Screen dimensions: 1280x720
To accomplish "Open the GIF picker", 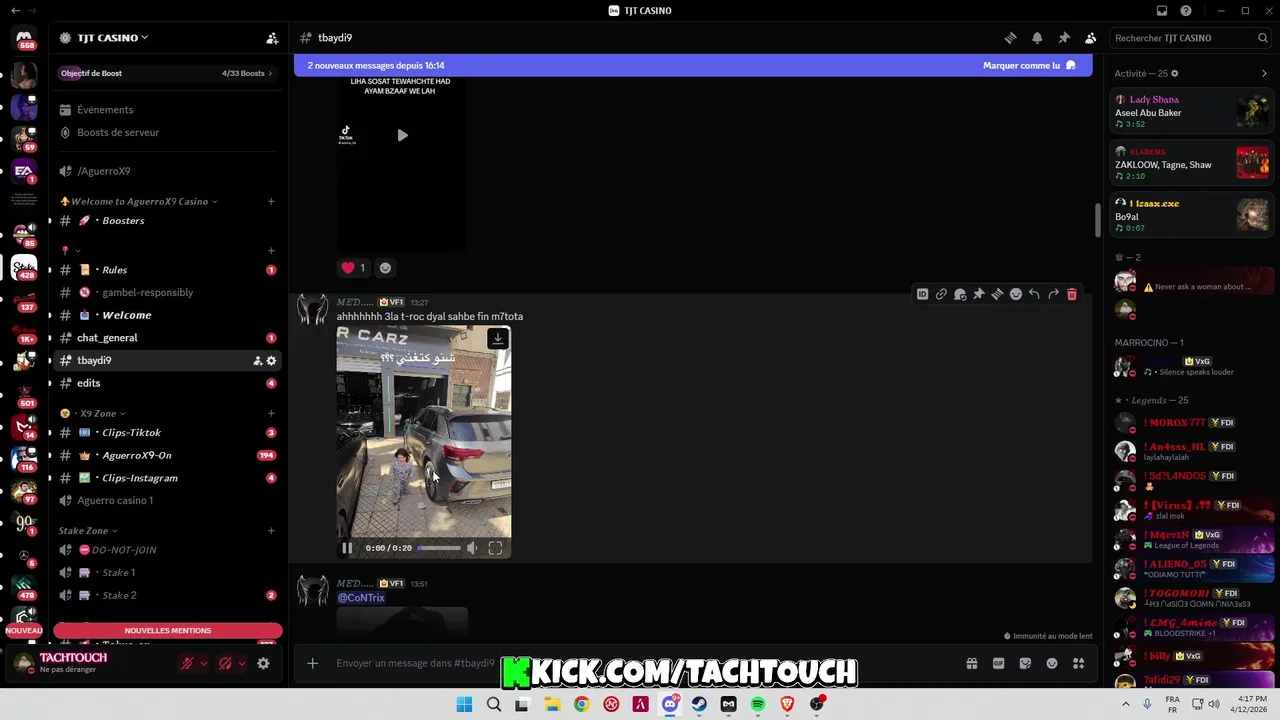I will [x=998, y=663].
